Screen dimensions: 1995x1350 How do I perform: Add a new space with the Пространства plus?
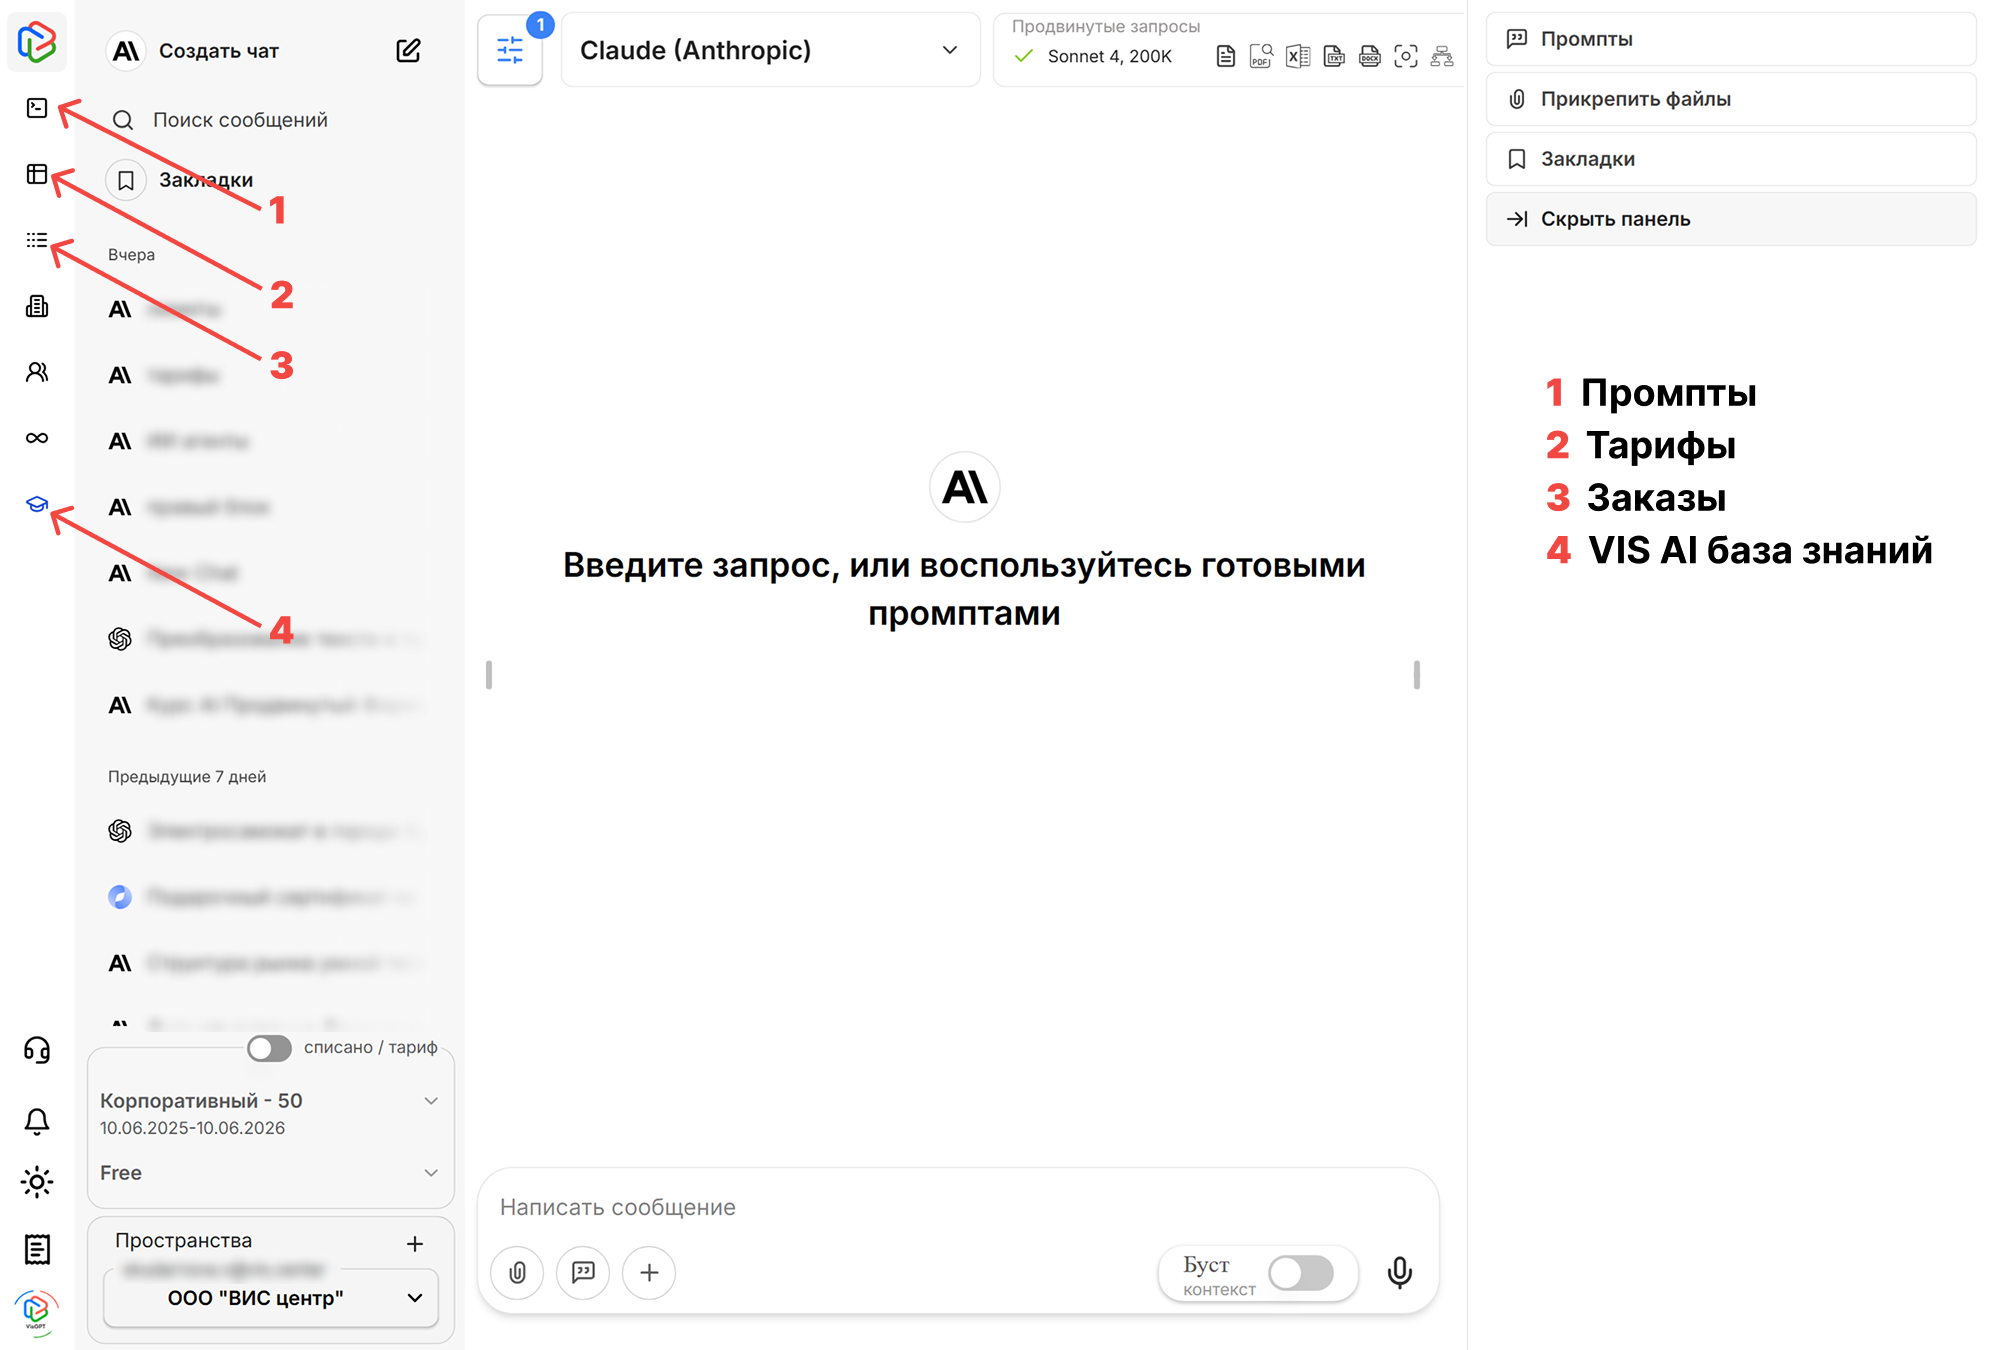415,1243
